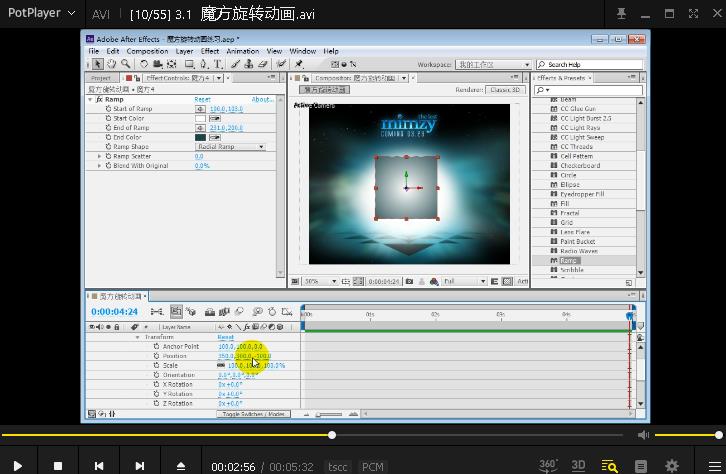Viewport: 726px width, 474px height.
Task: Toggle the Scale stopwatch
Action: tap(156, 365)
